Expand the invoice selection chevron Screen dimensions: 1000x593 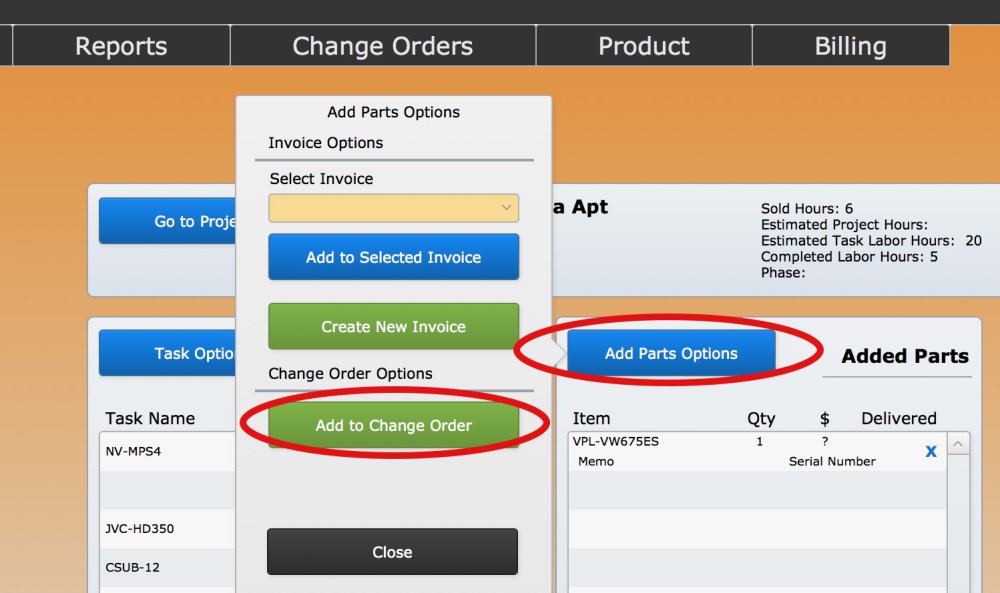[508, 208]
